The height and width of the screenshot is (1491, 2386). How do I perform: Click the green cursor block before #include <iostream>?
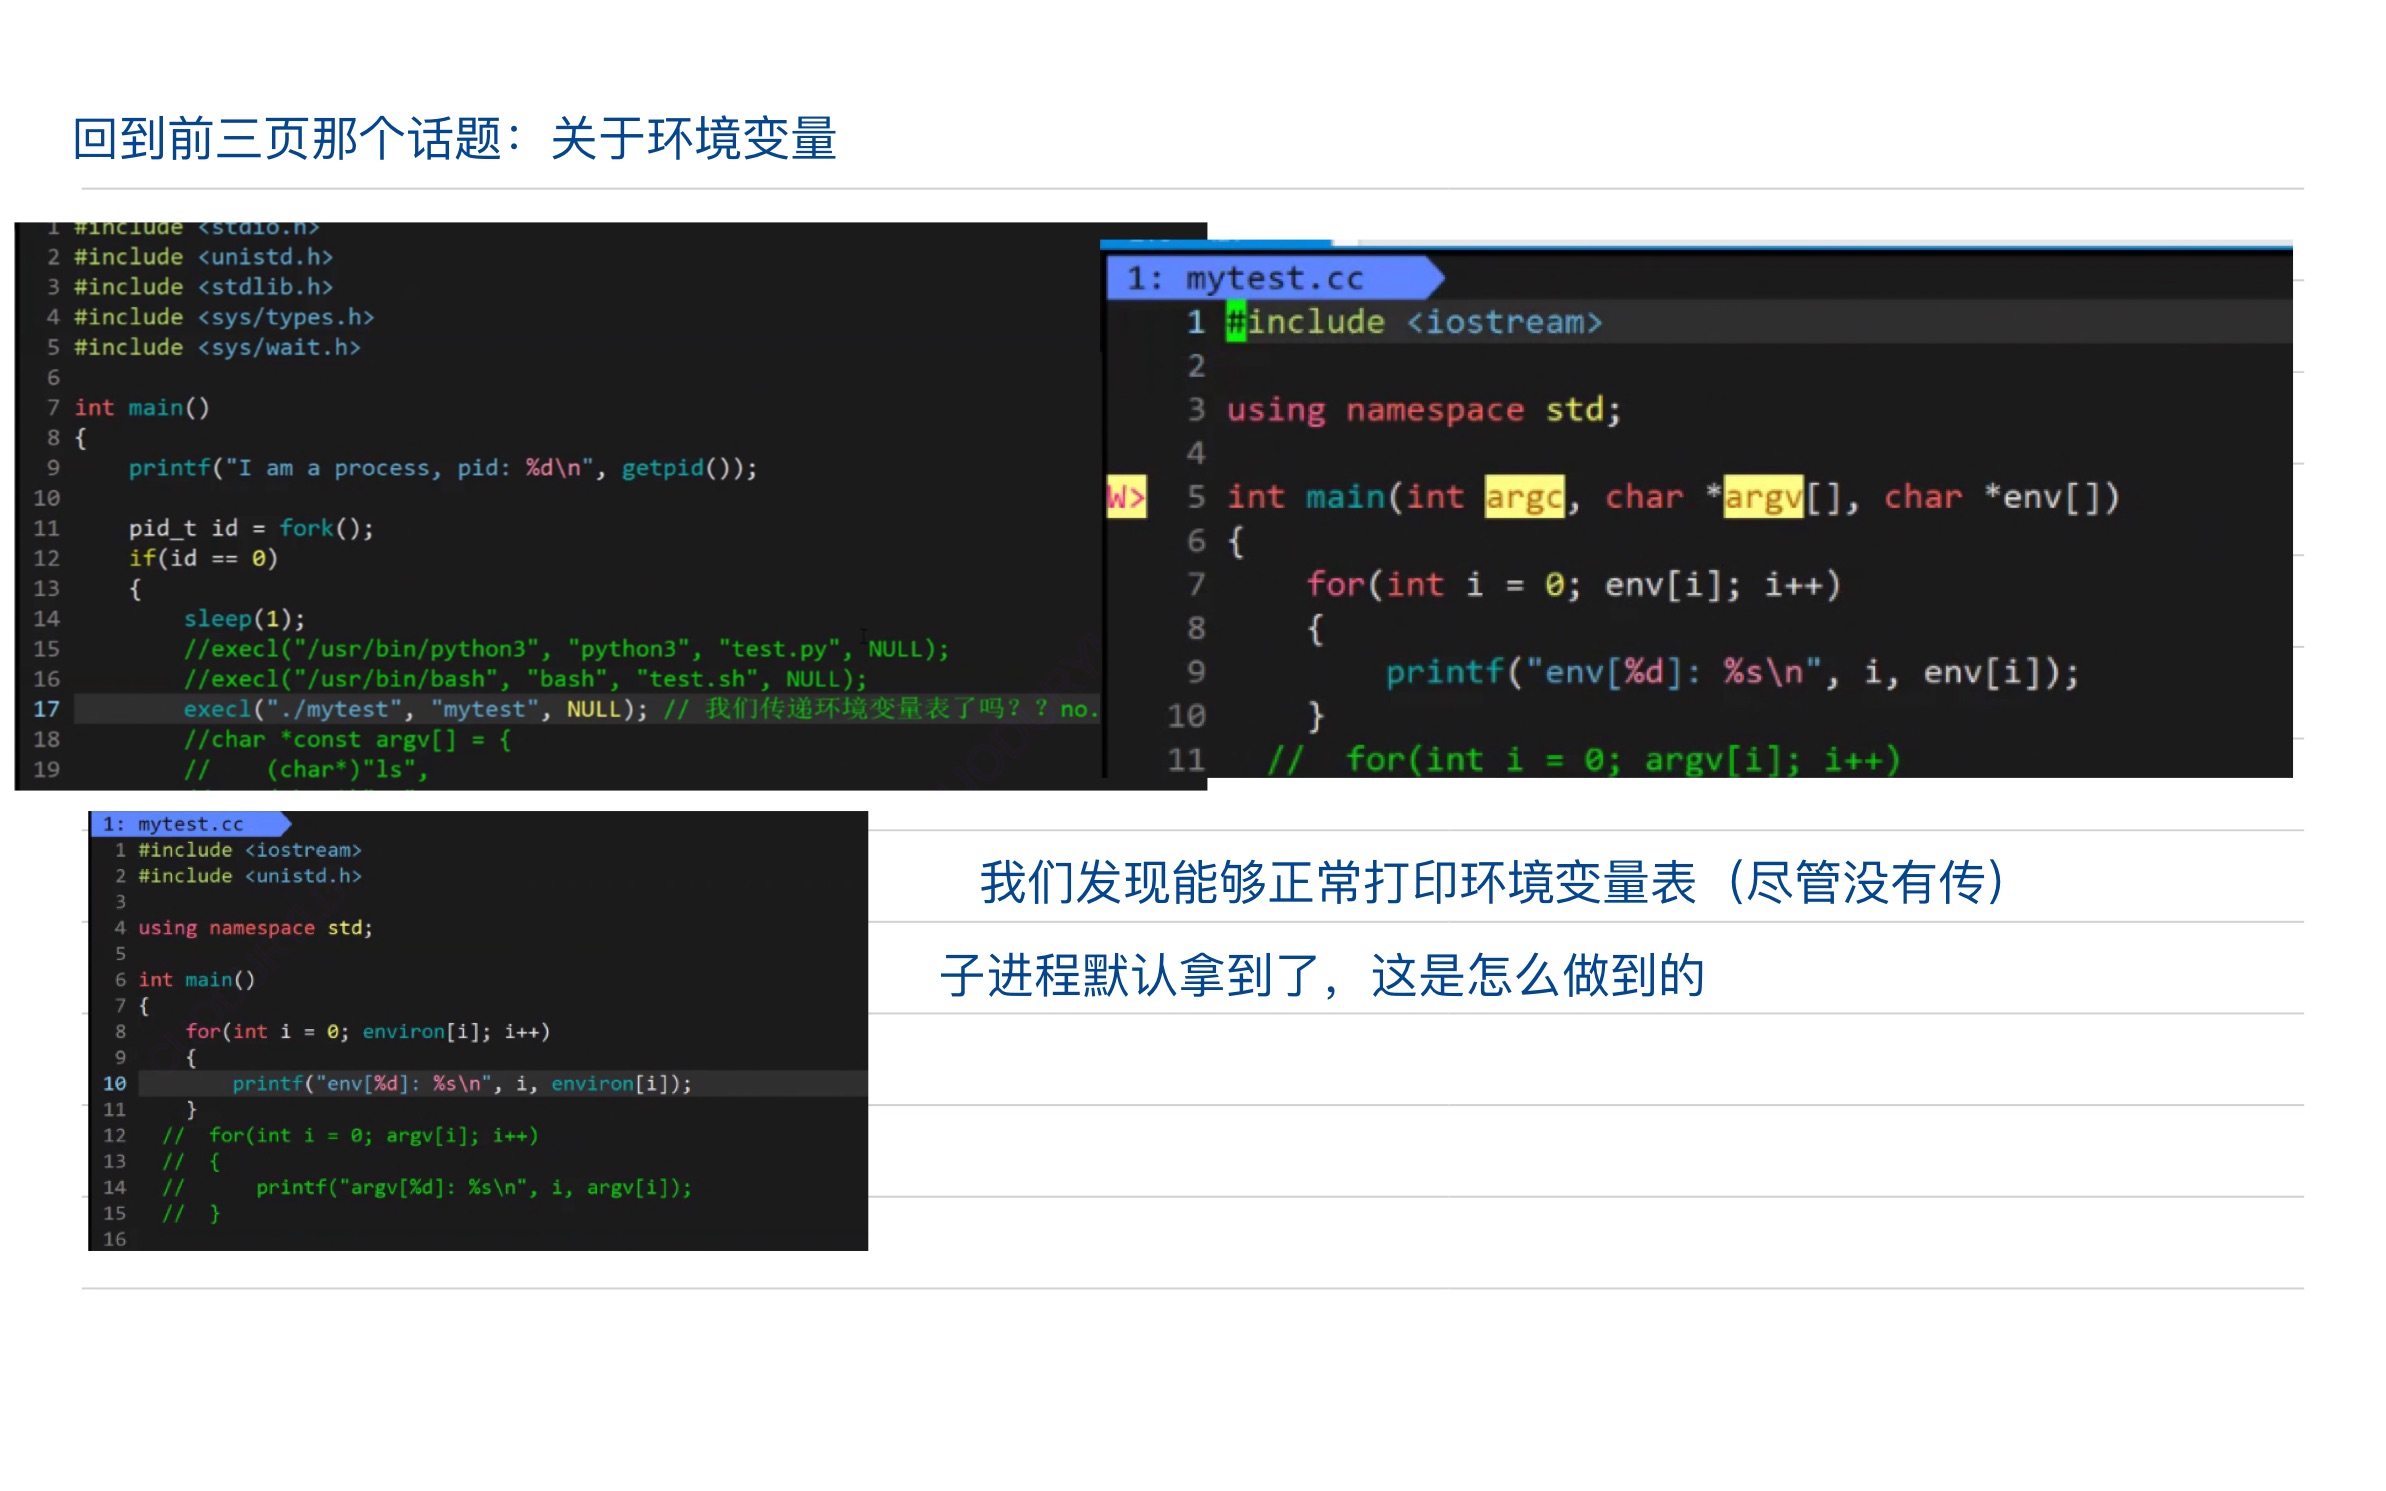(1236, 322)
